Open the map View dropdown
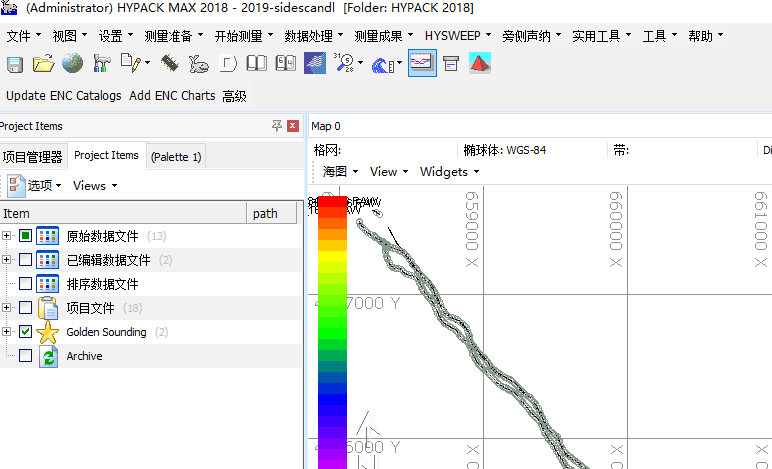772x469 pixels. [x=389, y=172]
